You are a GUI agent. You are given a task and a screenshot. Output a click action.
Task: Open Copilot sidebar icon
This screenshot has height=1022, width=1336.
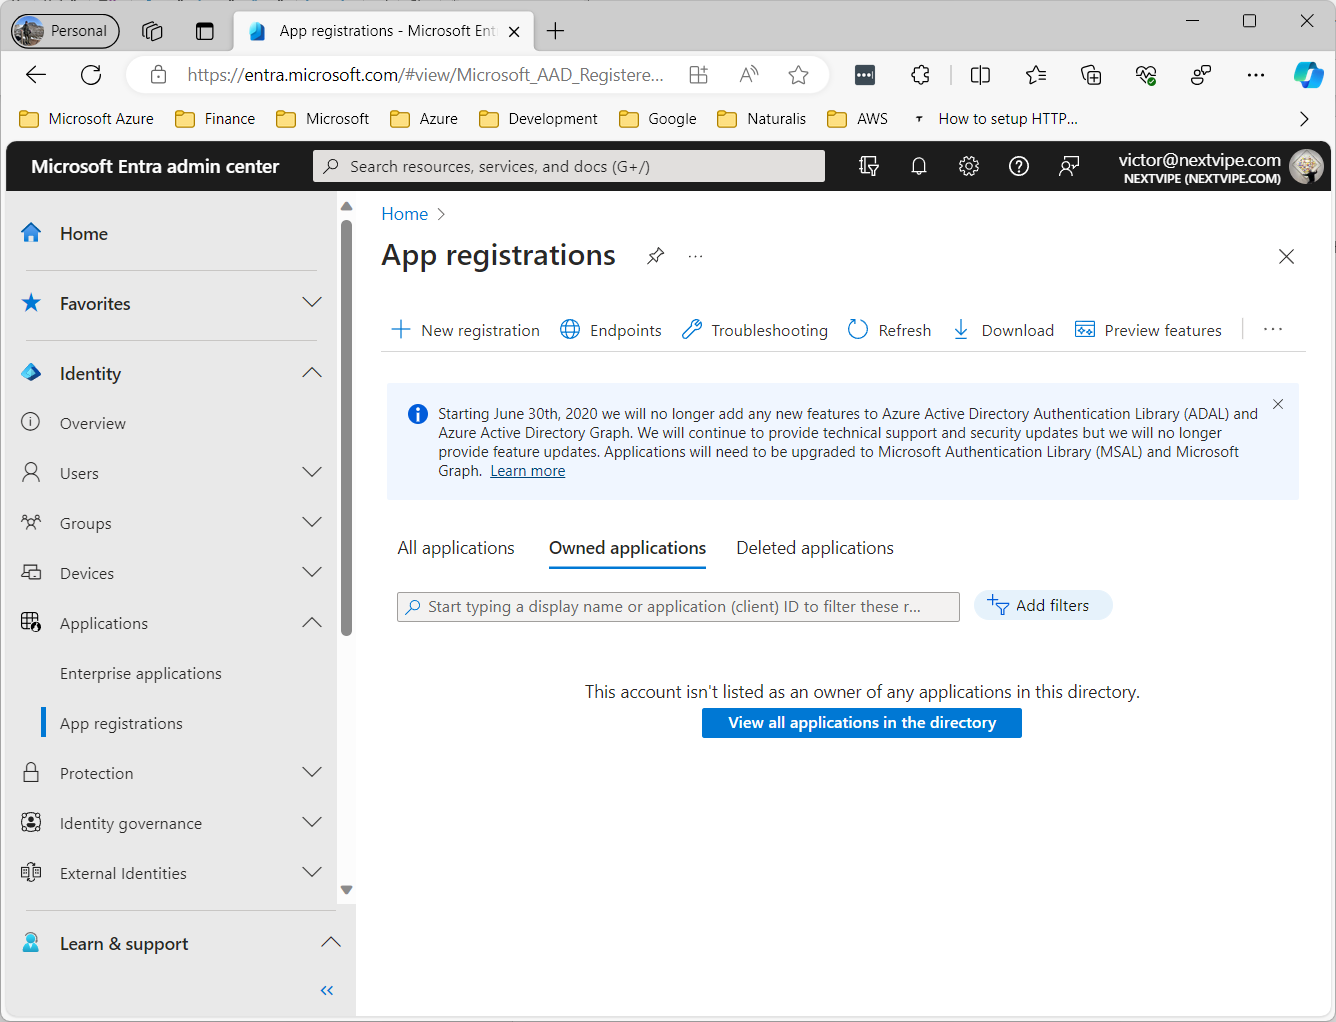point(1308,74)
